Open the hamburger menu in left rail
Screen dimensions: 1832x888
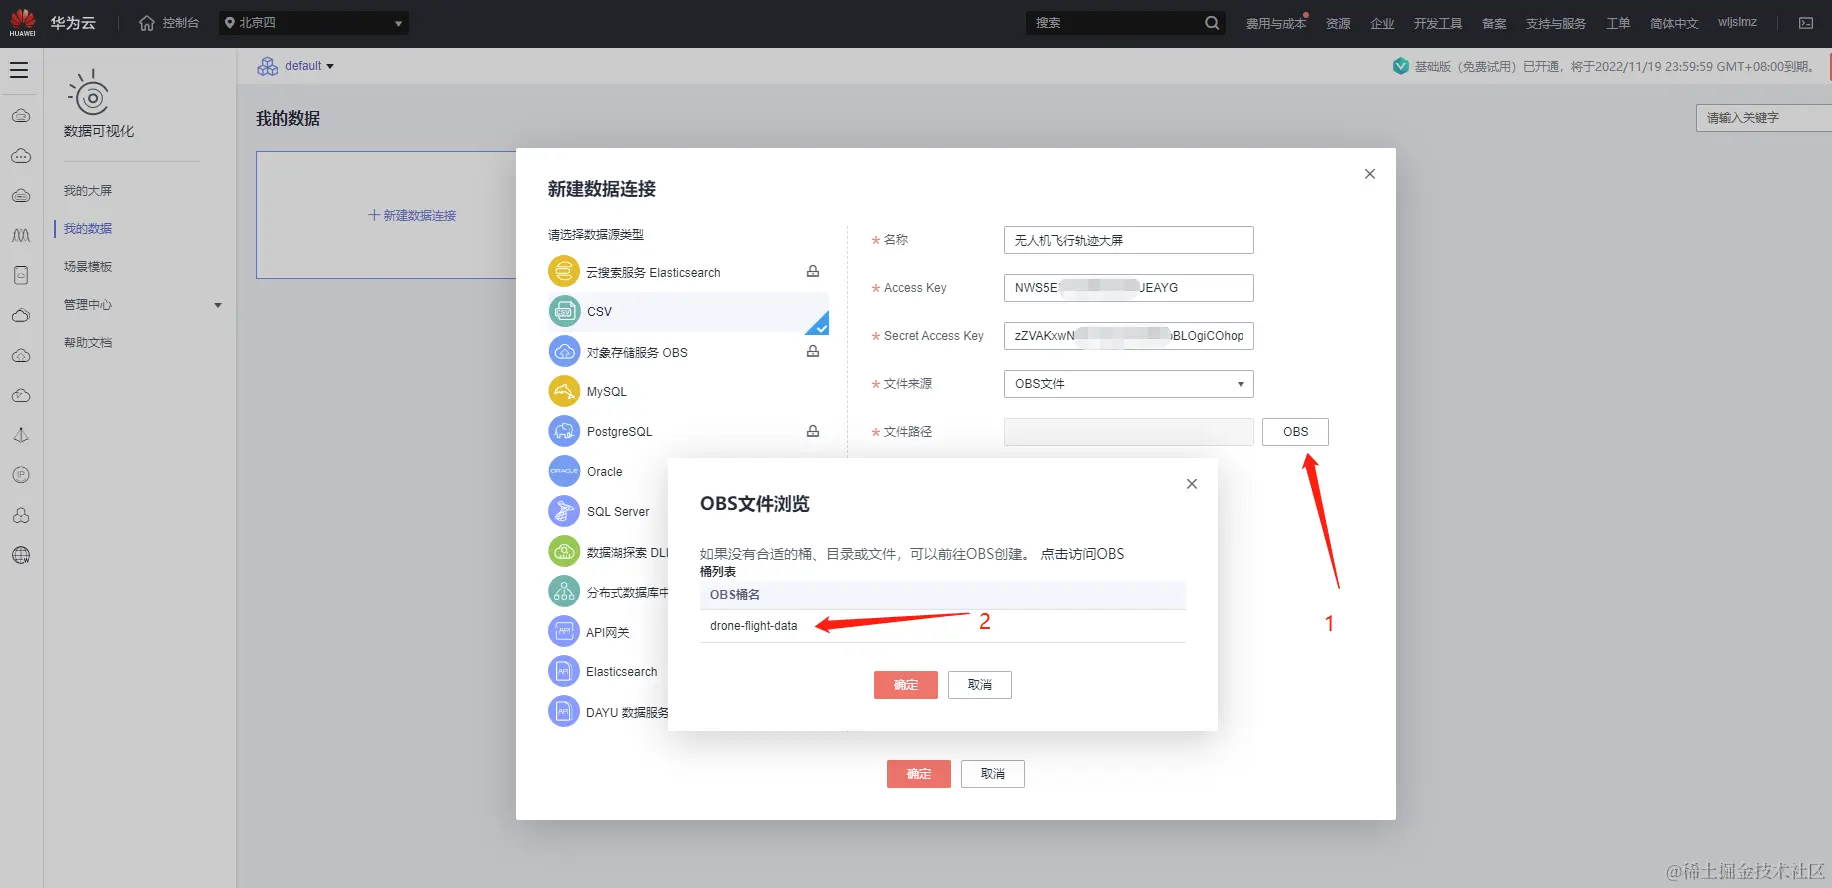click(19, 70)
